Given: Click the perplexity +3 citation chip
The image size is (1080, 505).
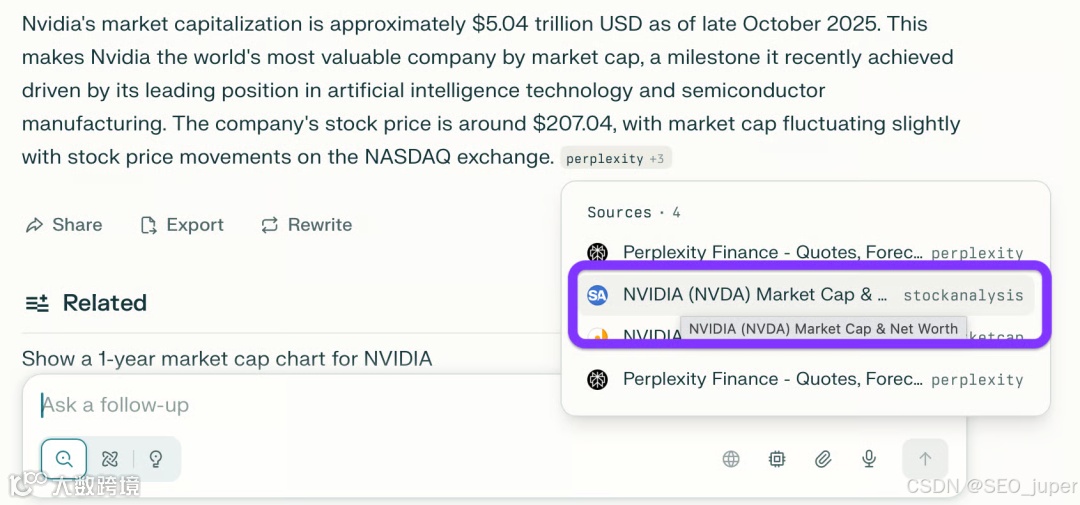Looking at the screenshot, I should coord(615,159).
